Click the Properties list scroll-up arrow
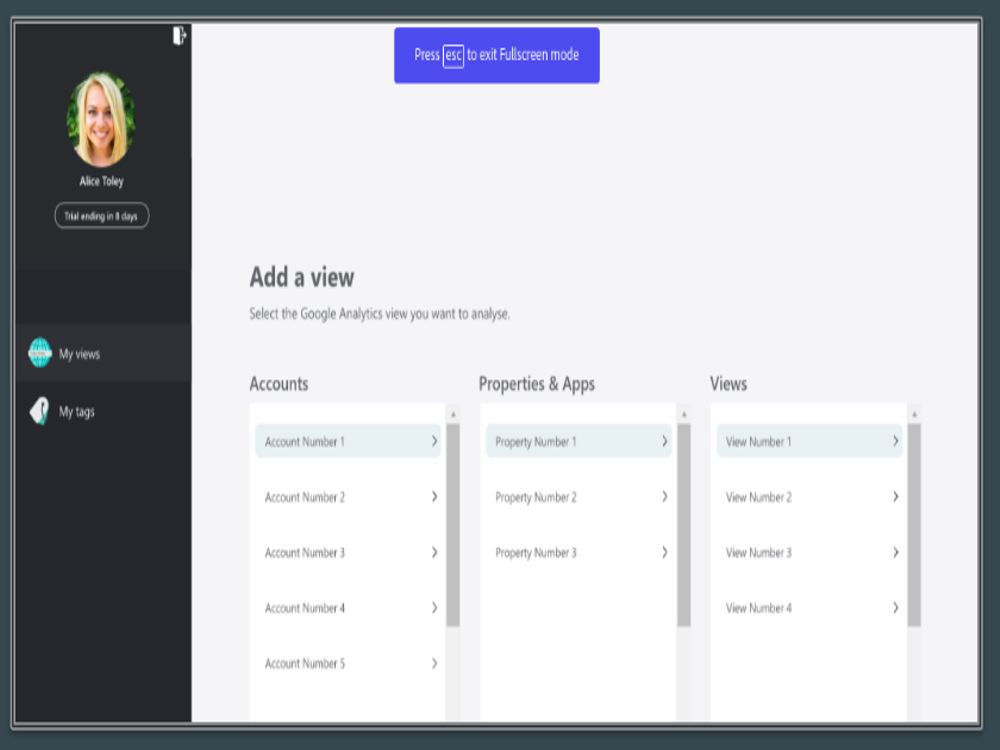The image size is (1000, 750). 684,415
